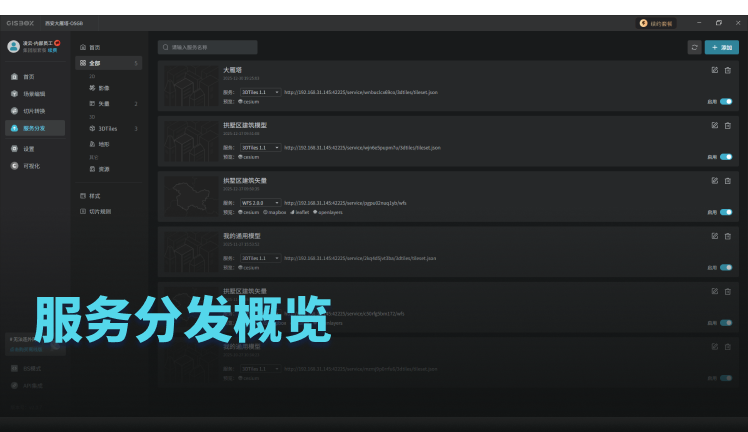This screenshot has height=432, width=748.
Task: Select the 矢量 category in the list
Action: [x=104, y=103]
